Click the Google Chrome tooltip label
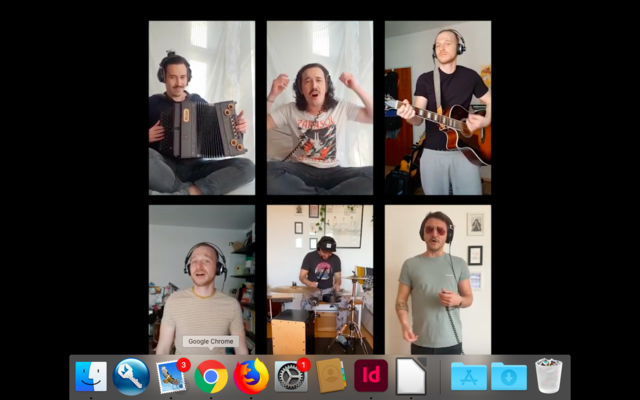Viewport: 640px width, 400px height. (211, 342)
